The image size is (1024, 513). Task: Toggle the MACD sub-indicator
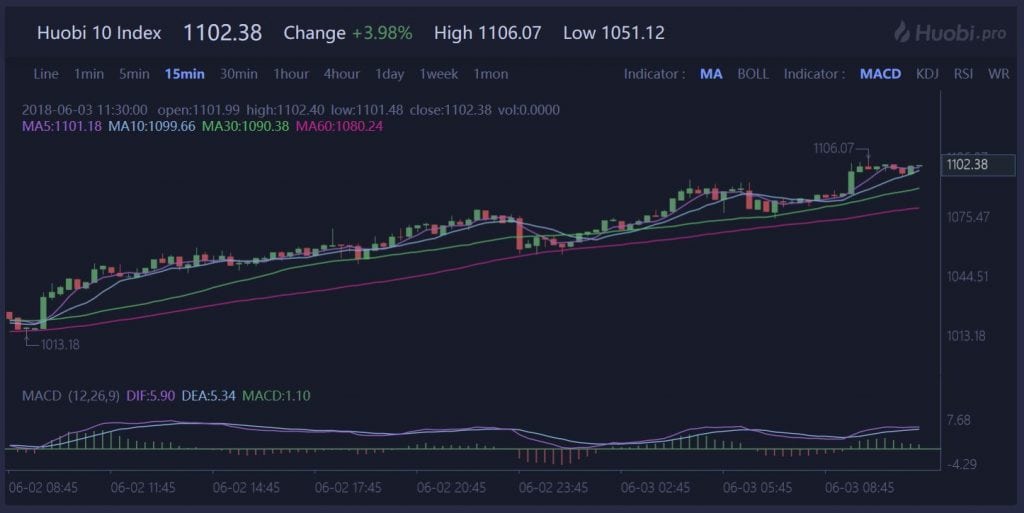[x=880, y=74]
